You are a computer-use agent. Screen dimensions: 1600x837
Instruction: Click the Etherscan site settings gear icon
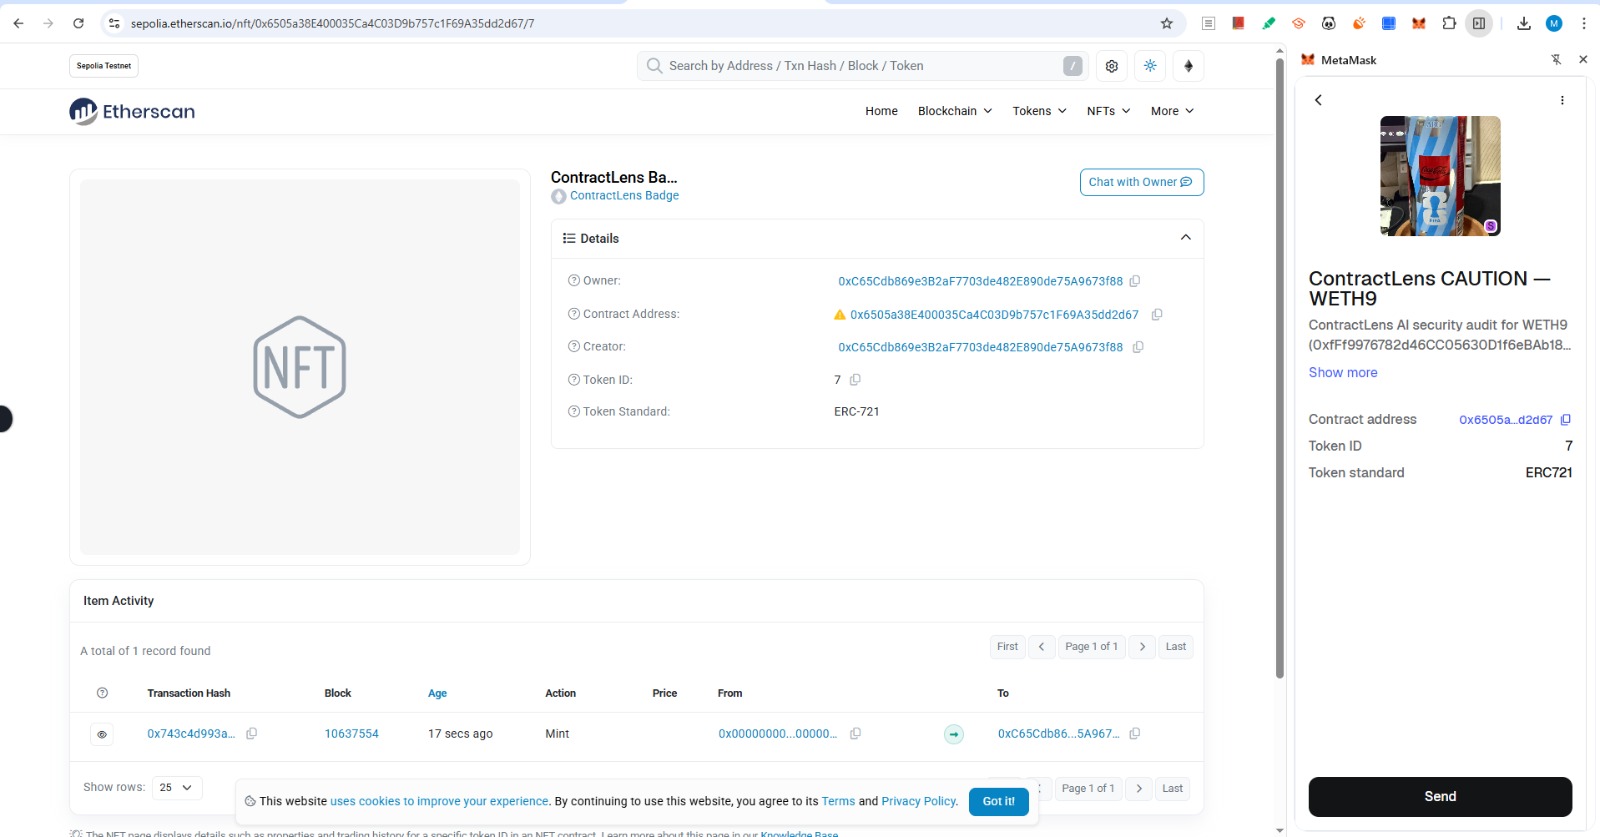pyautogui.click(x=1112, y=66)
